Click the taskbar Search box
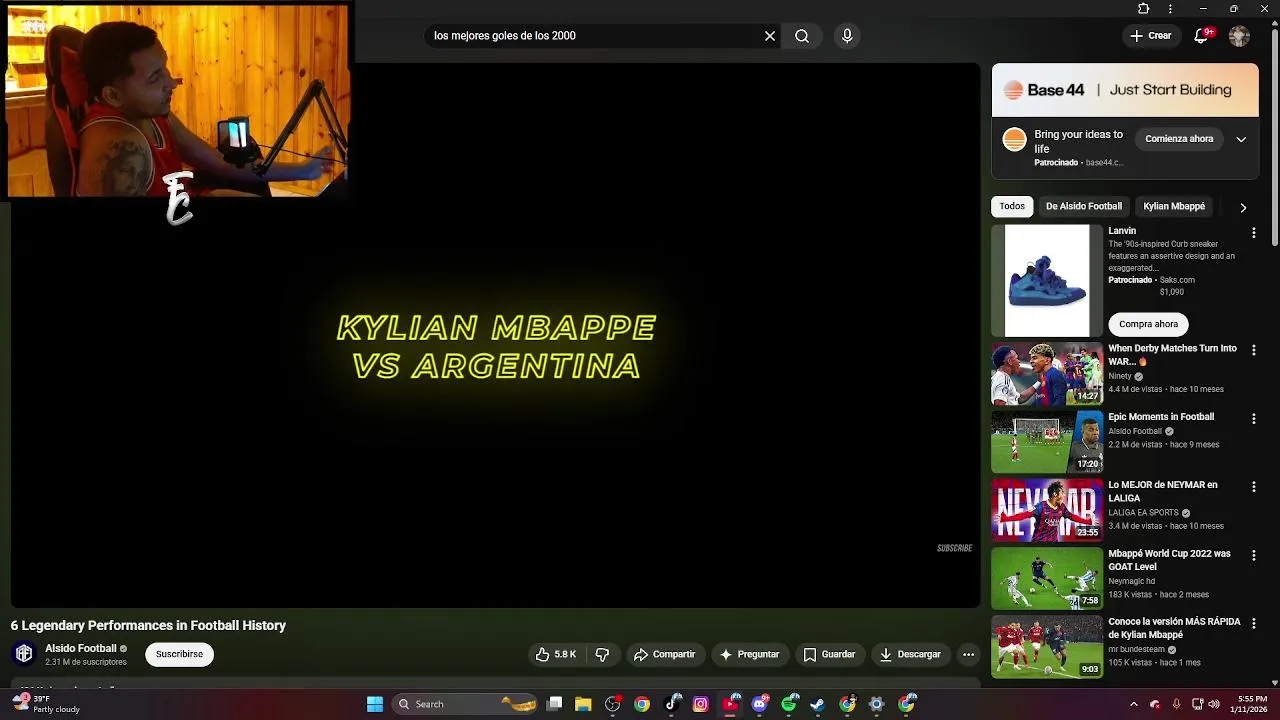Image resolution: width=1280 pixels, height=720 pixels. [466, 704]
